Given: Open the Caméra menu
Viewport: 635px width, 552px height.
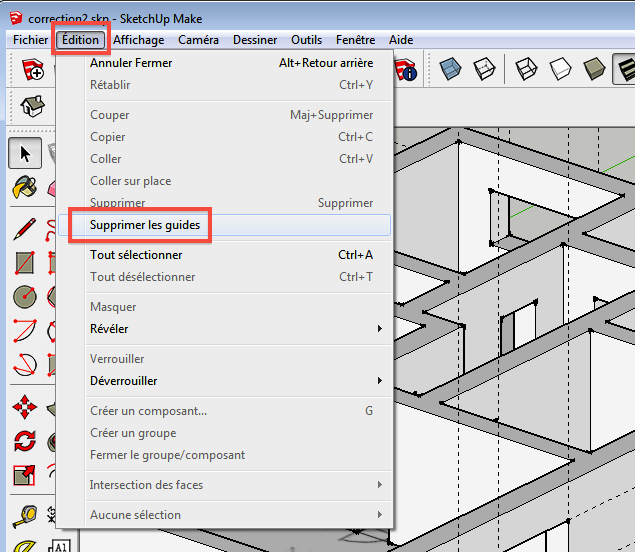Looking at the screenshot, I should 198,40.
